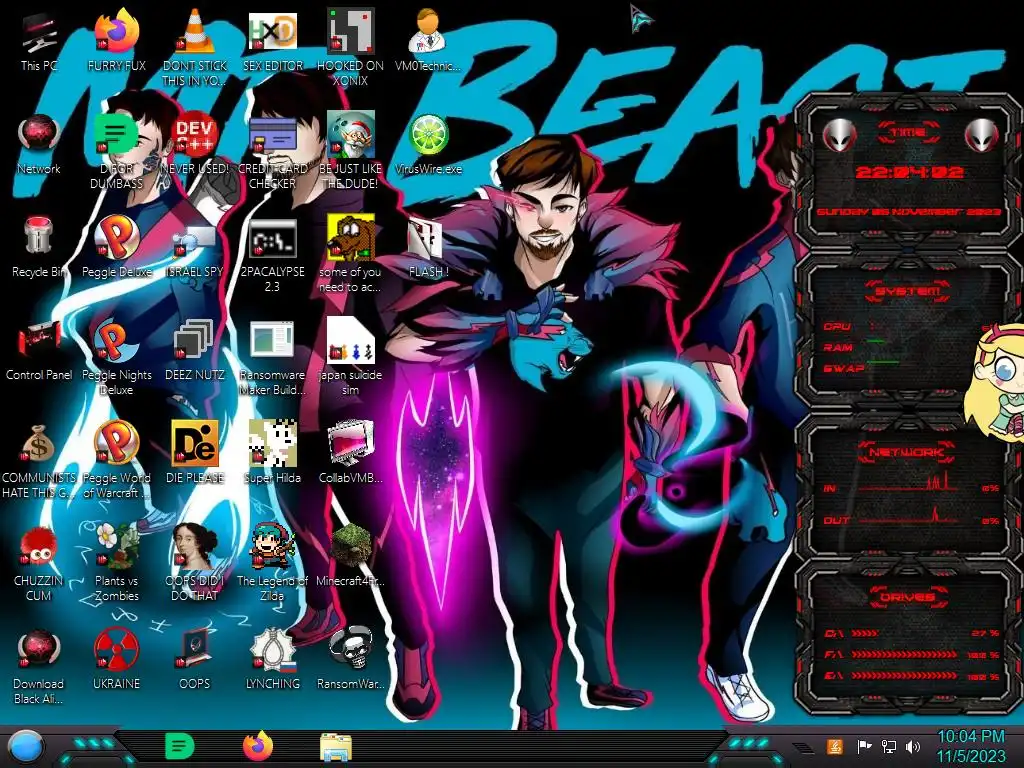Open the green chat app in taskbar
Viewport: 1024px width, 768px height.
point(180,746)
